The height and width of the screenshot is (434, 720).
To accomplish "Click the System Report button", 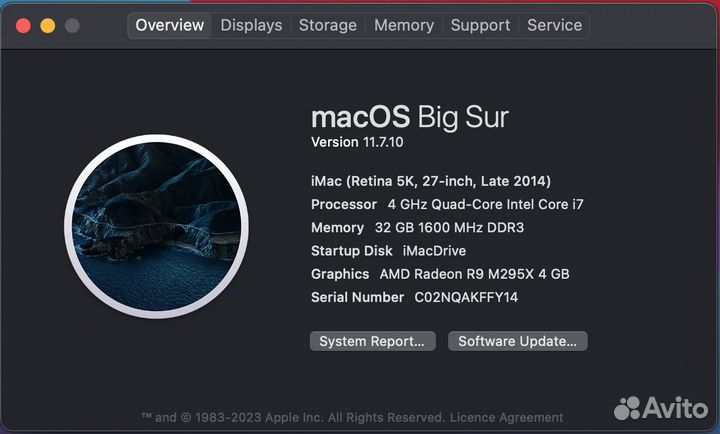I will click(372, 341).
